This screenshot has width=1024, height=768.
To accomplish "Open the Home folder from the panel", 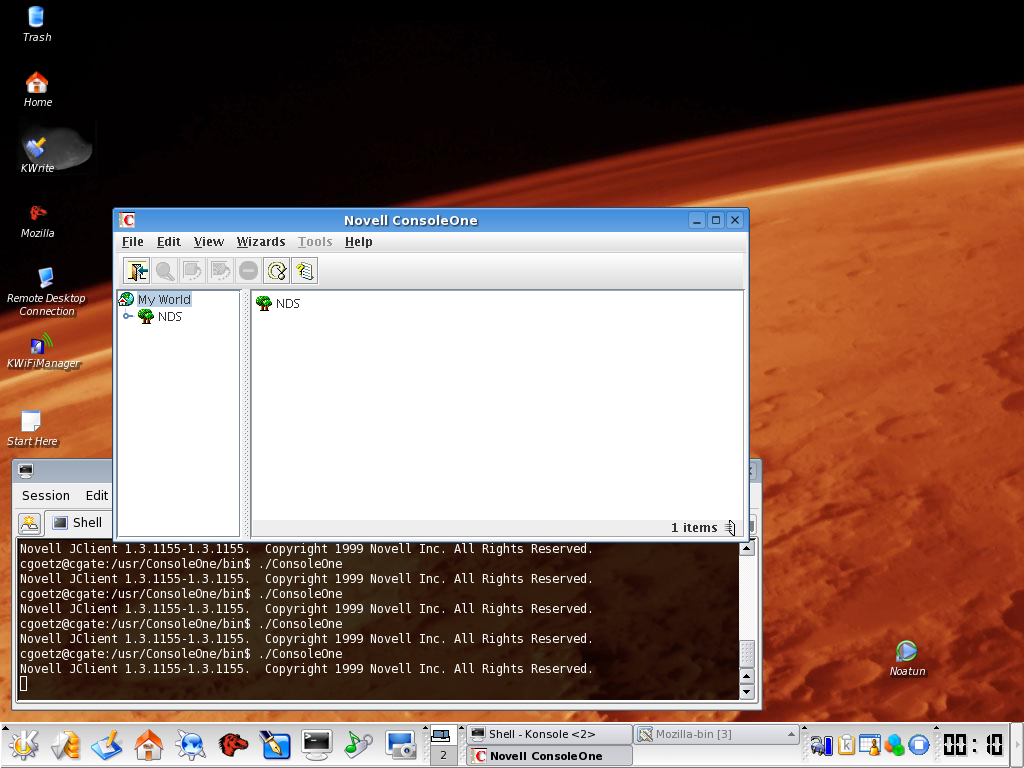I will coord(148,745).
